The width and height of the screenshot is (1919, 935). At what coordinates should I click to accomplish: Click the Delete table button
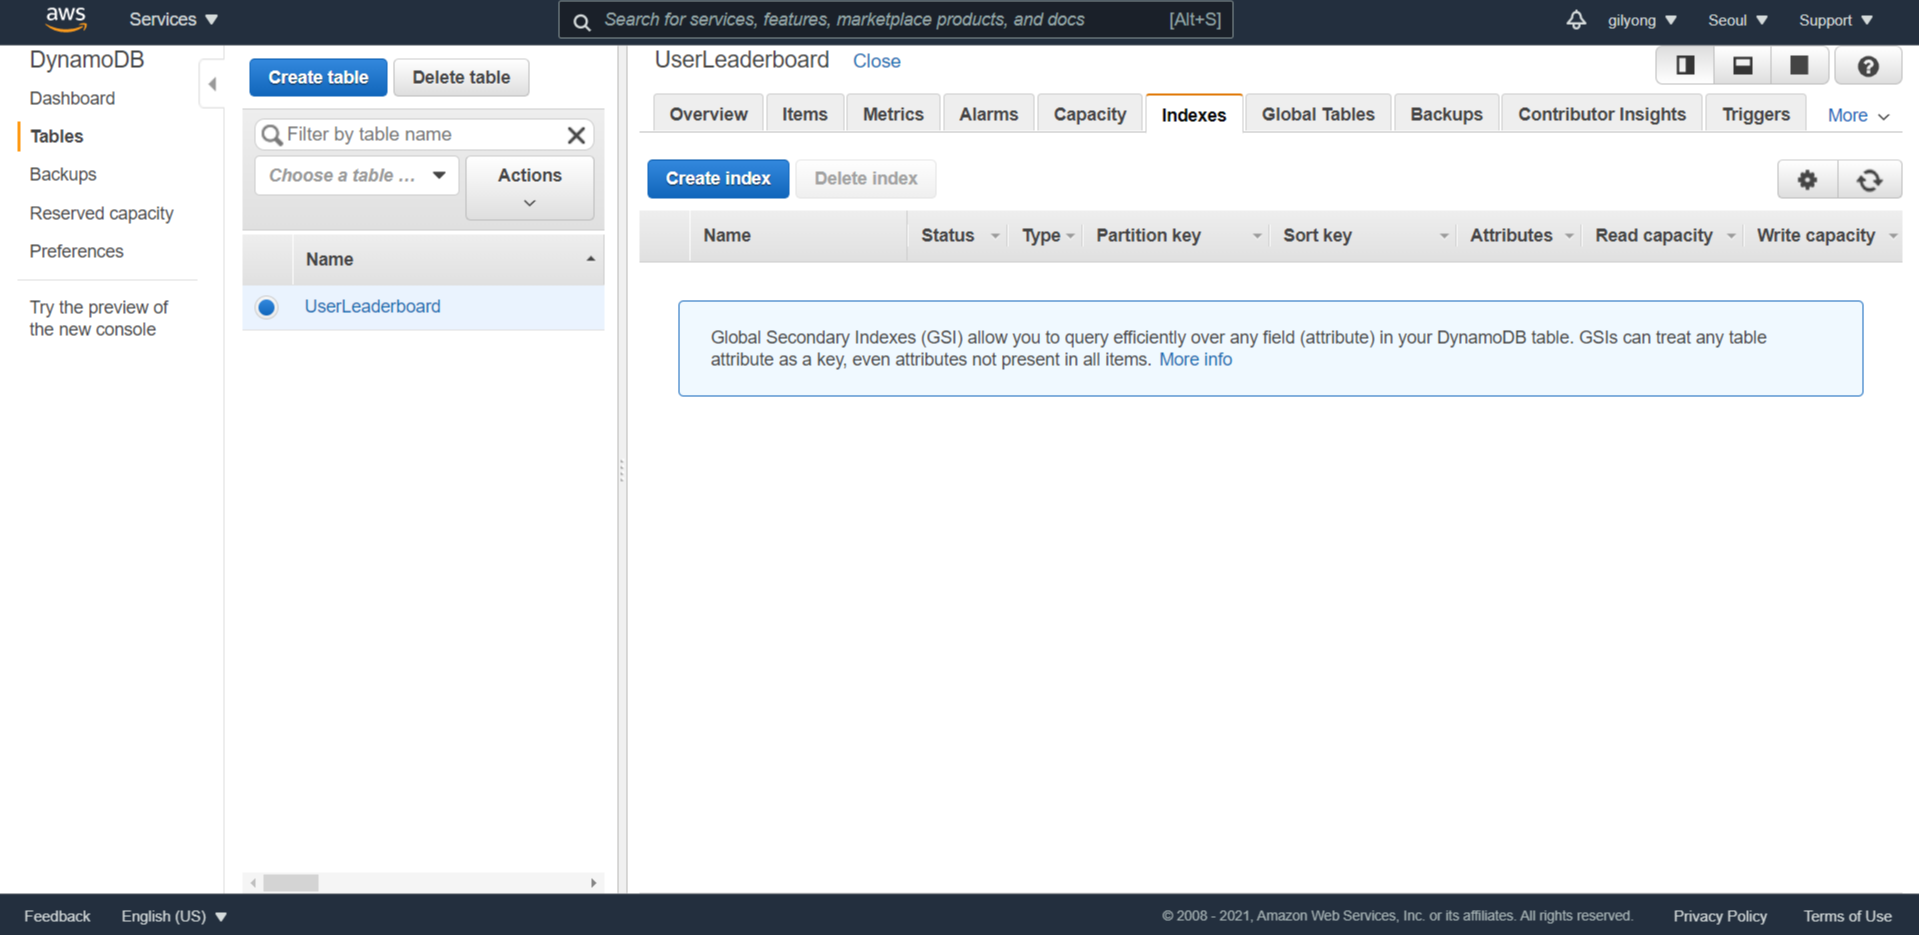(461, 77)
